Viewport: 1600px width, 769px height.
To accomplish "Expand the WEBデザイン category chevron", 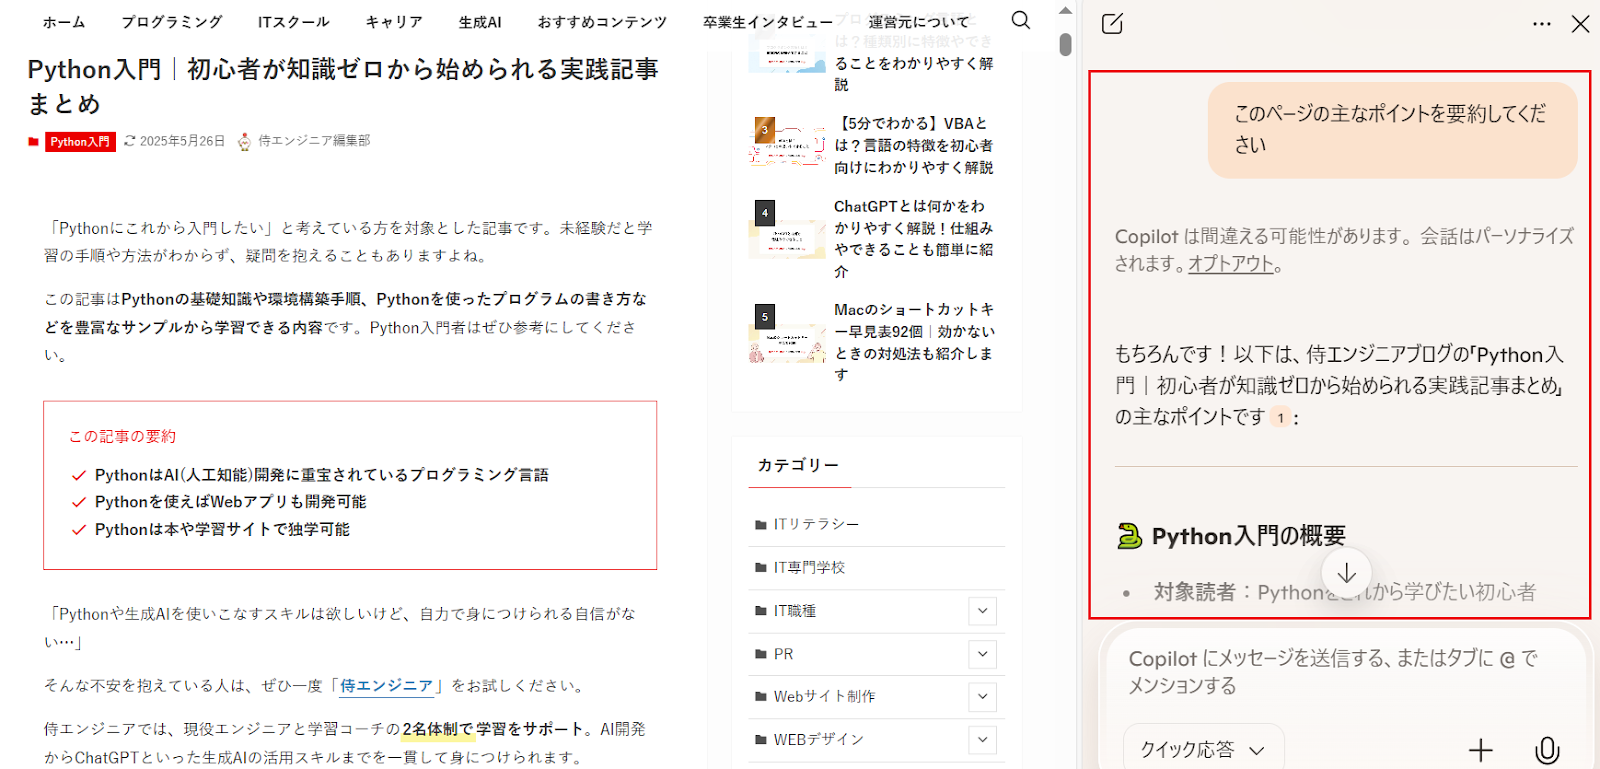I will click(x=982, y=739).
